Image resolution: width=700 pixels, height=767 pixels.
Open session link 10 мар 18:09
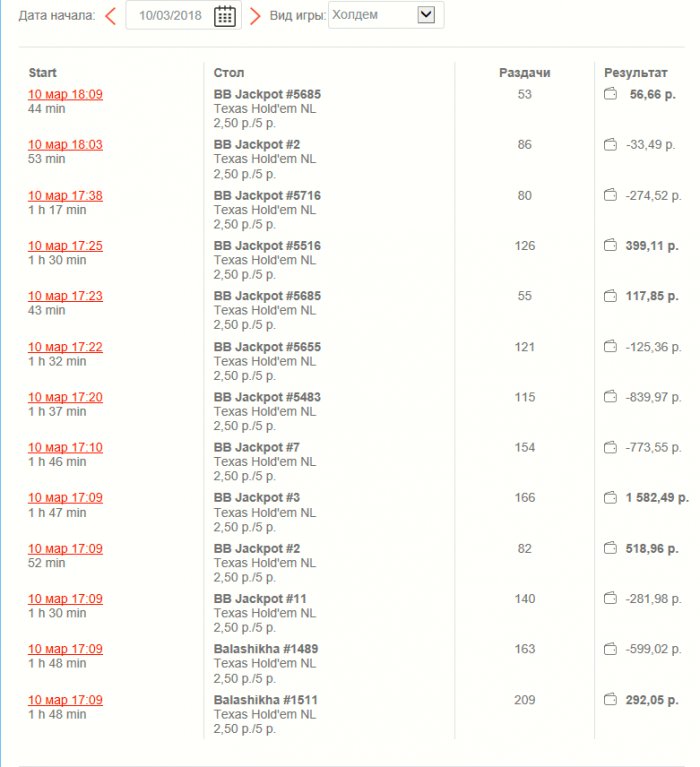tap(65, 94)
